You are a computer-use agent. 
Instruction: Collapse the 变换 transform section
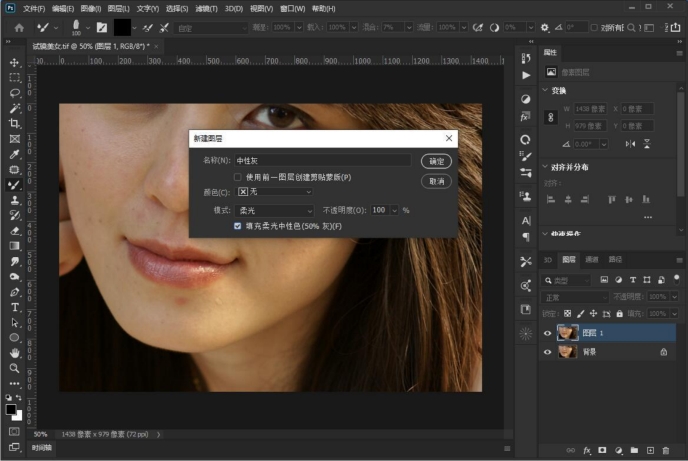(545, 90)
